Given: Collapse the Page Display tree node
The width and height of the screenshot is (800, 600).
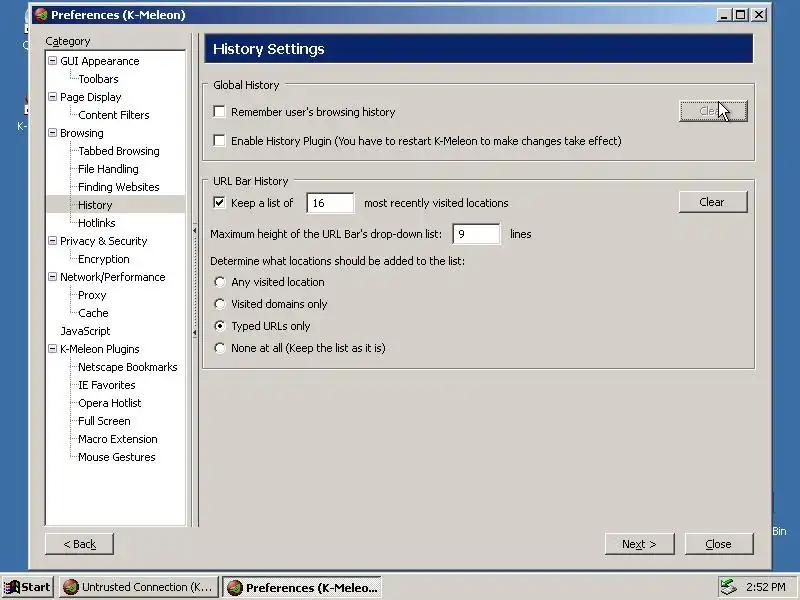Looking at the screenshot, I should 52,96.
